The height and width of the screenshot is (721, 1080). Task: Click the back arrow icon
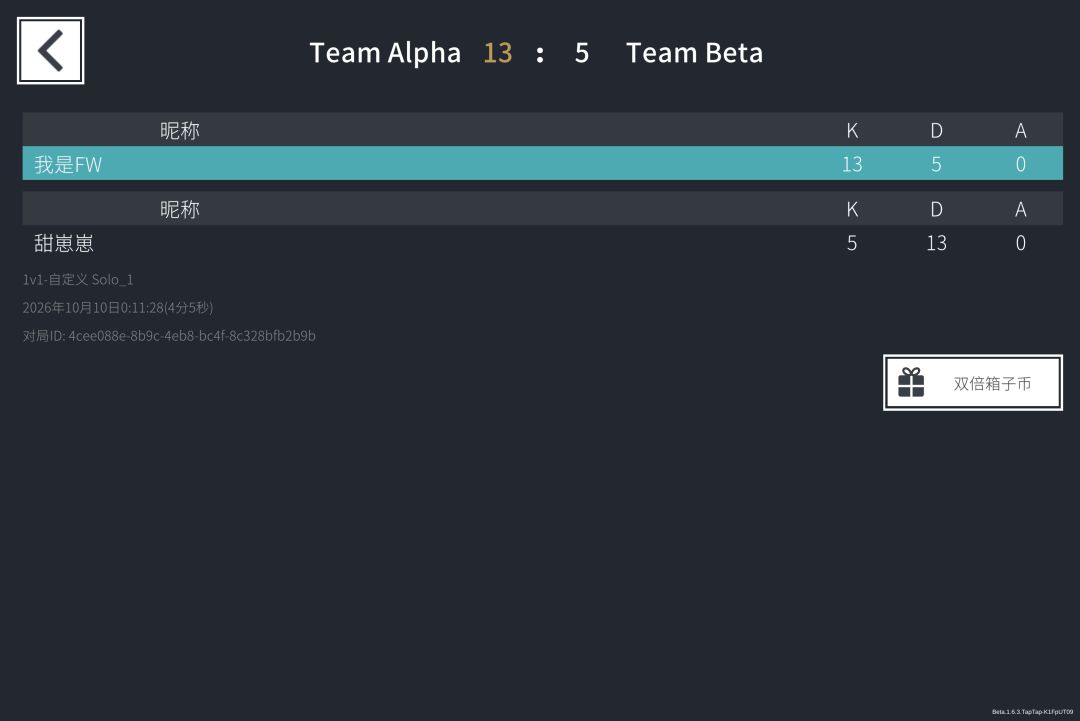[x=50, y=51]
